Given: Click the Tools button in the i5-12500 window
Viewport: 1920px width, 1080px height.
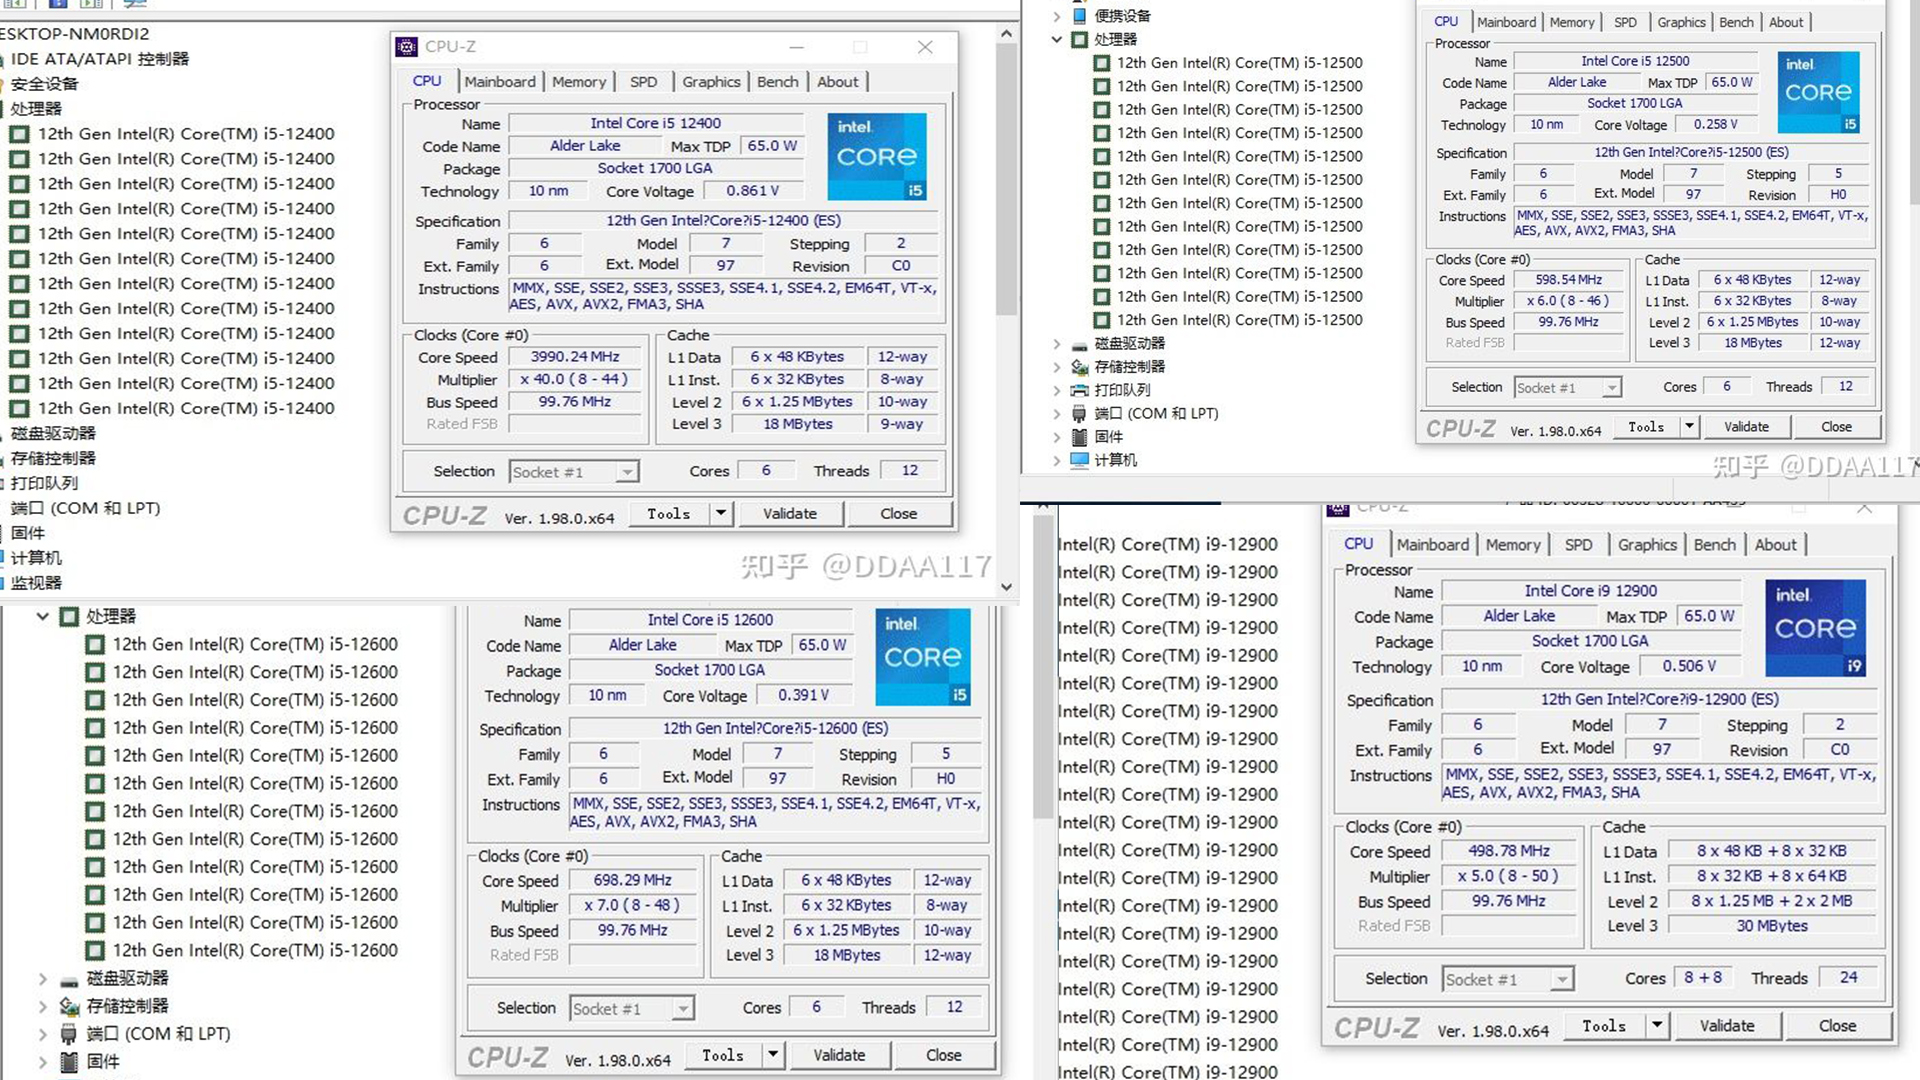Looking at the screenshot, I should [x=1646, y=427].
